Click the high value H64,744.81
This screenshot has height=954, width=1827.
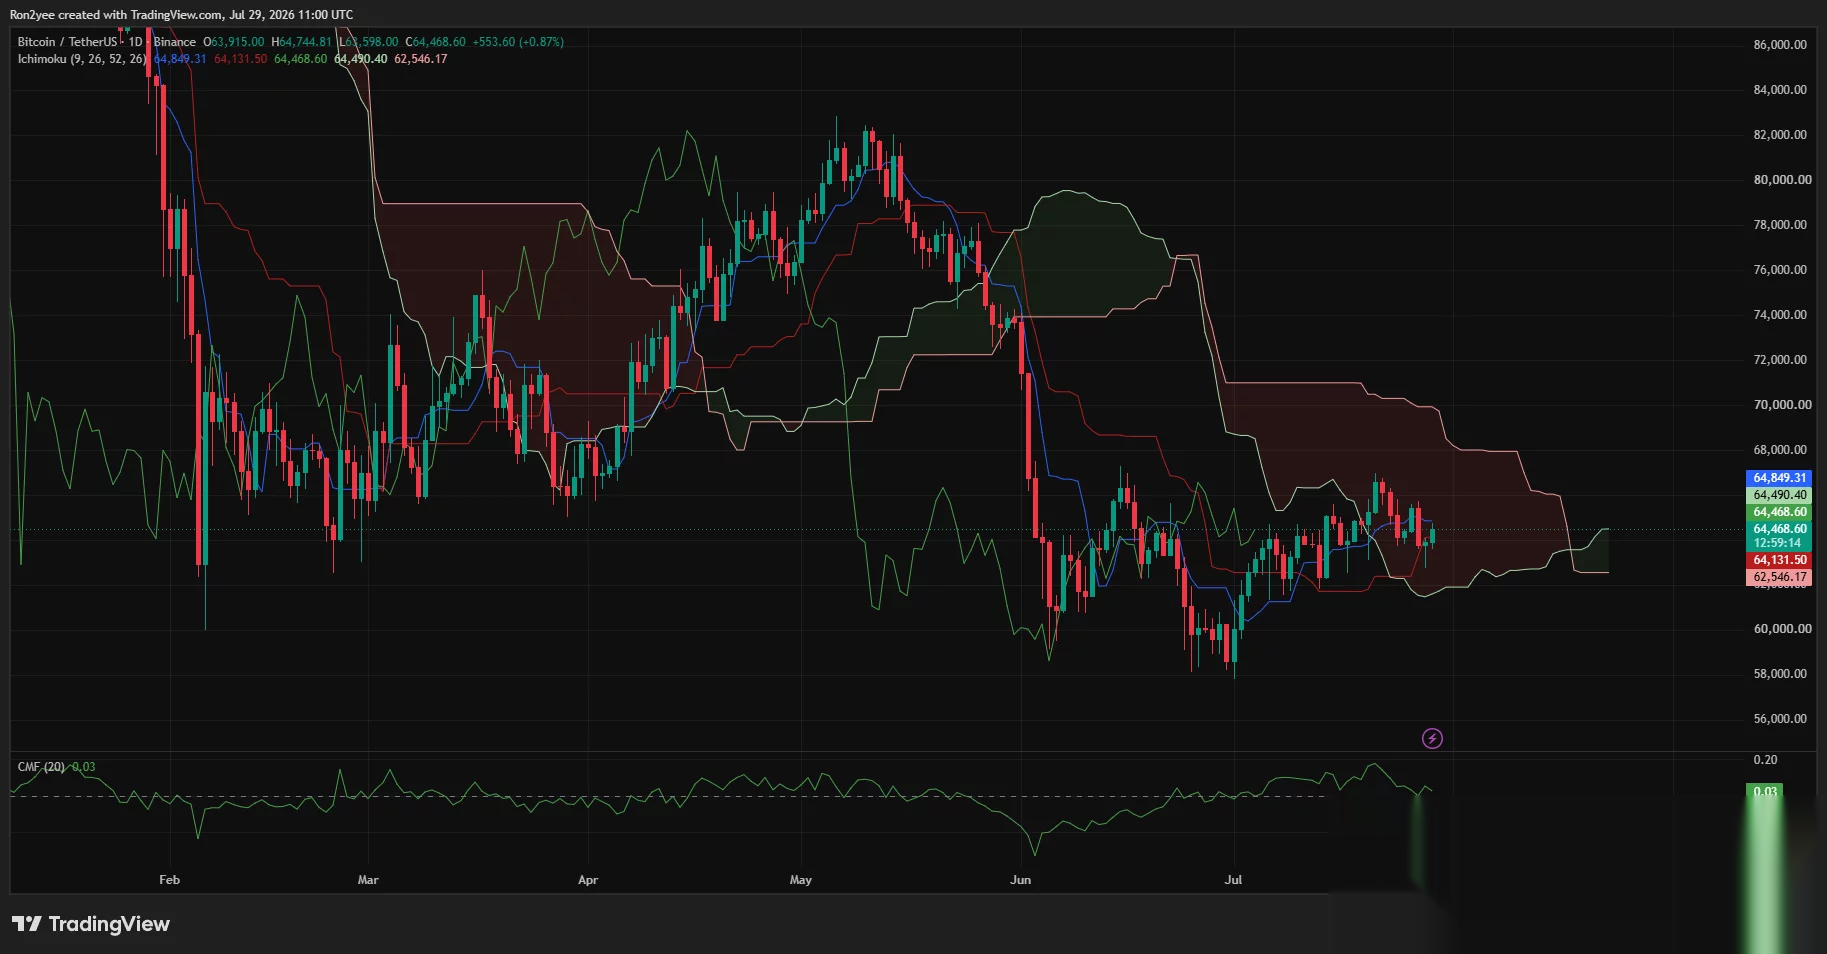point(301,42)
